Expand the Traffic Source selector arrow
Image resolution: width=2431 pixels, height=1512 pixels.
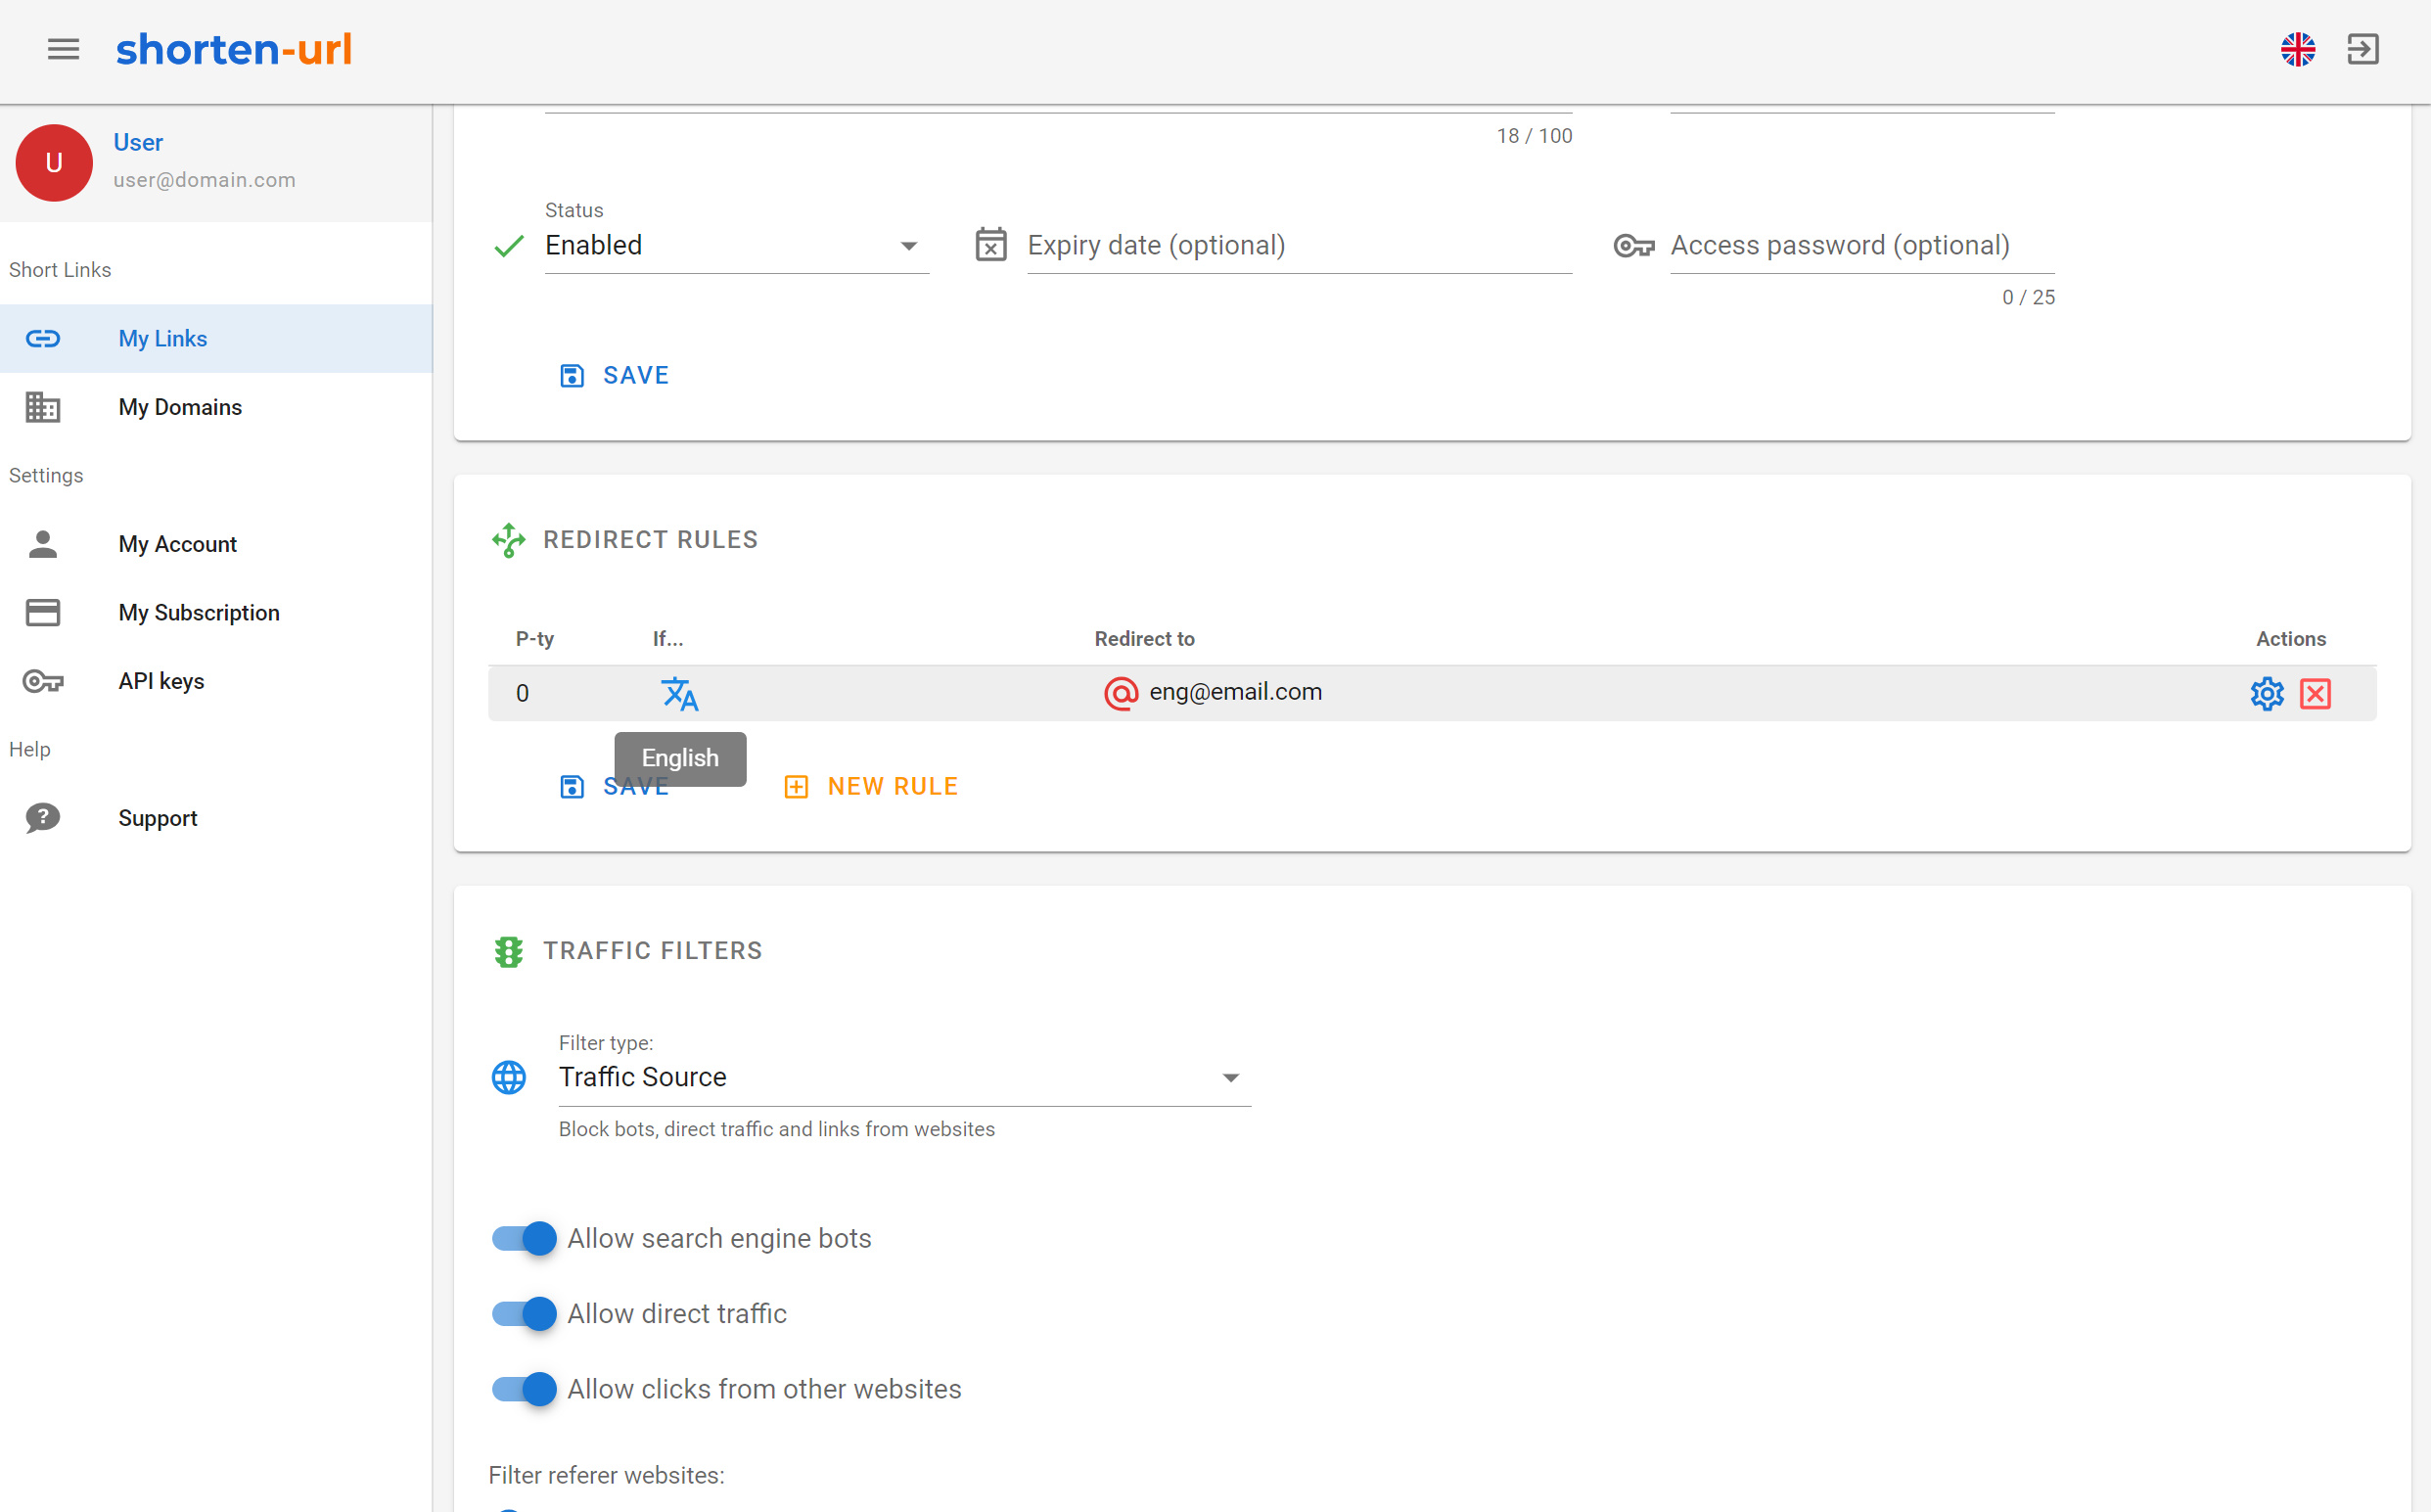tap(1232, 1077)
